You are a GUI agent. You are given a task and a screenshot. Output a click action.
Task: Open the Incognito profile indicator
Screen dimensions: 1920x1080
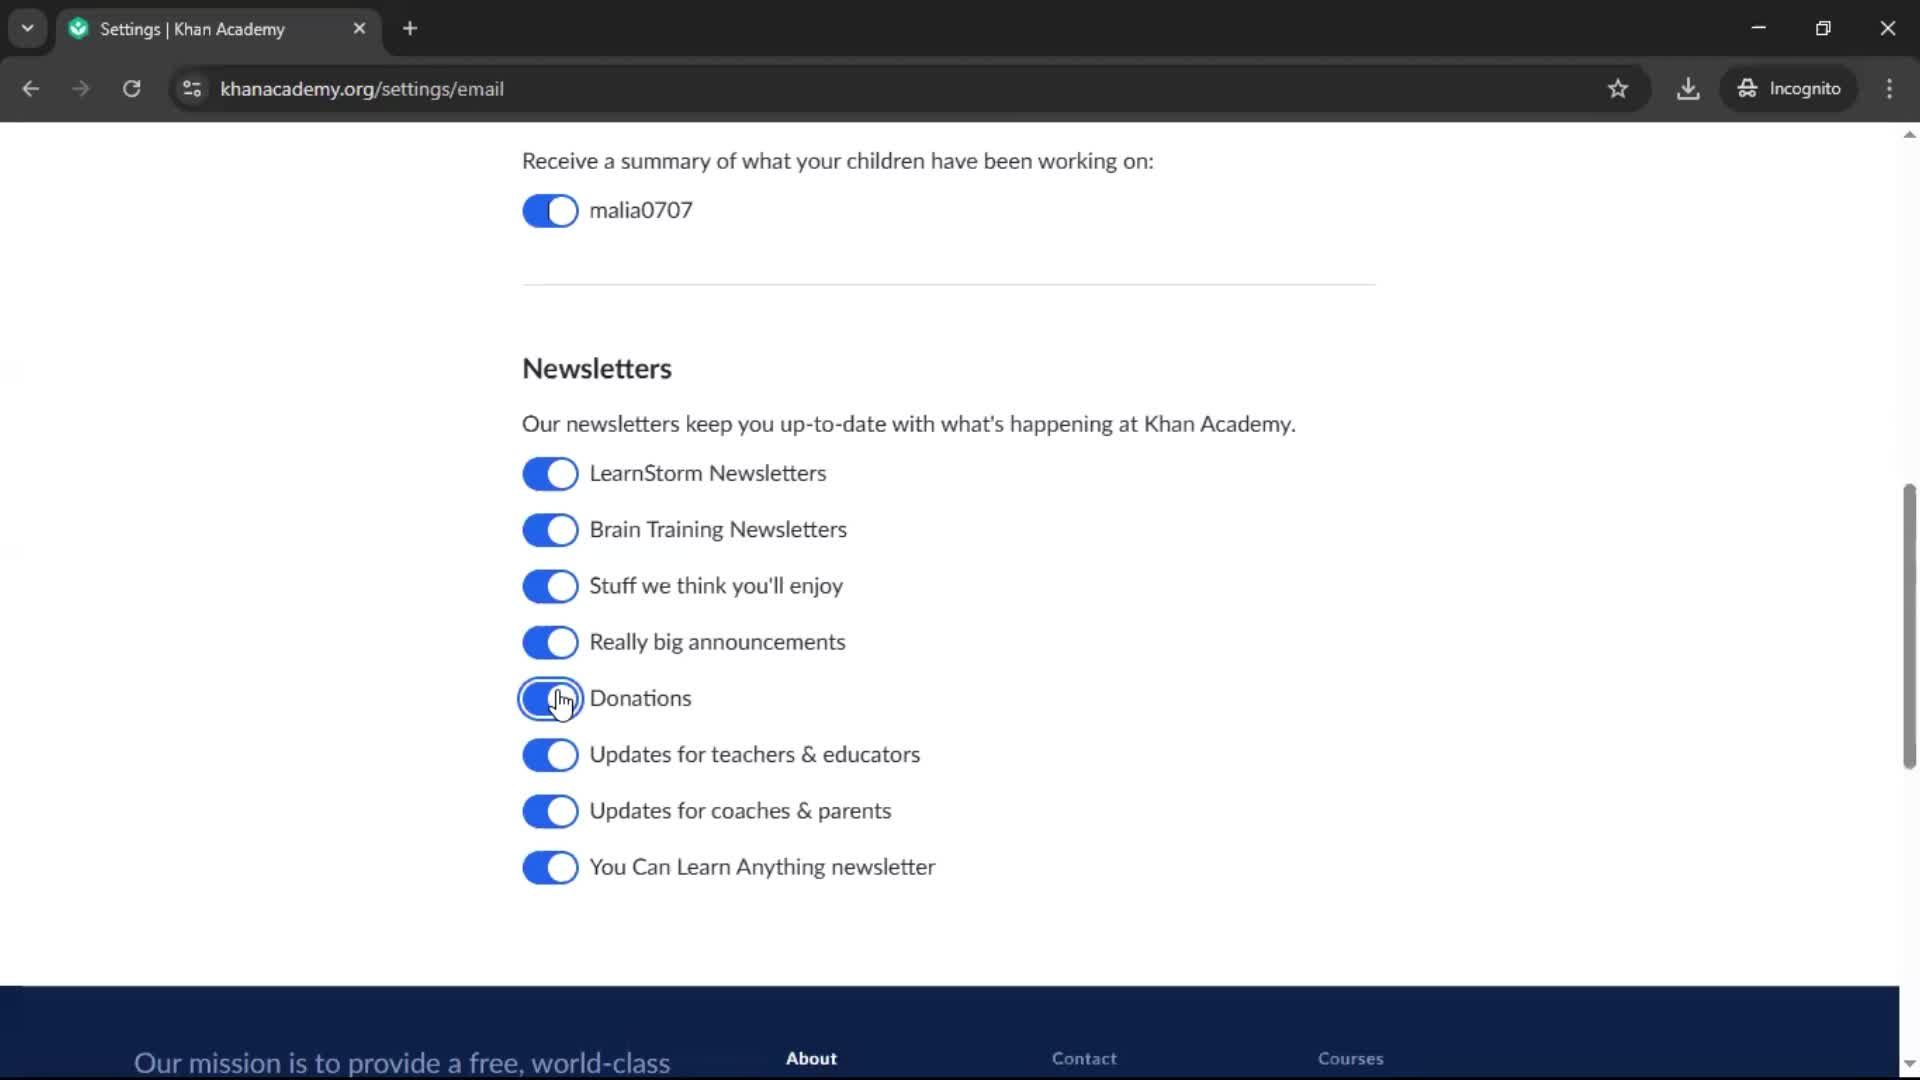coord(1789,89)
